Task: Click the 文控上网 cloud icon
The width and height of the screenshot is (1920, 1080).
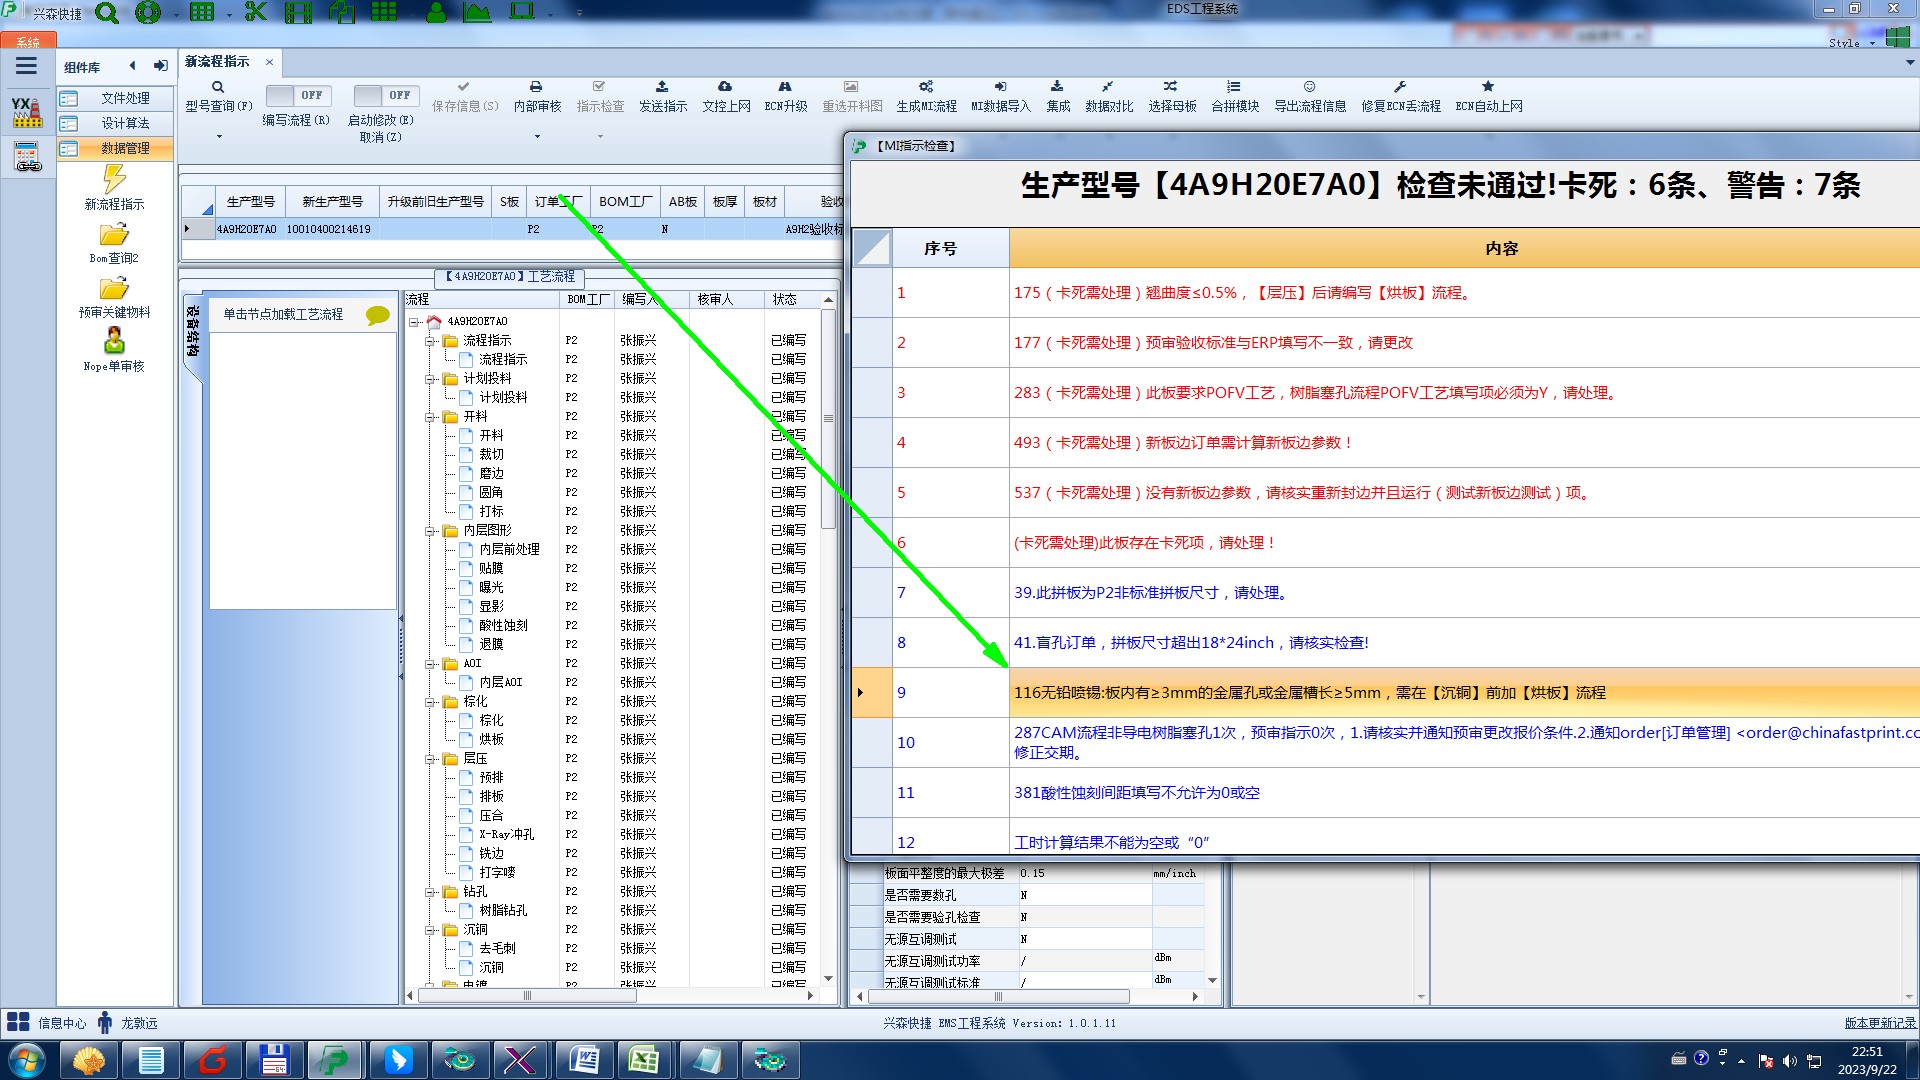Action: point(725,87)
